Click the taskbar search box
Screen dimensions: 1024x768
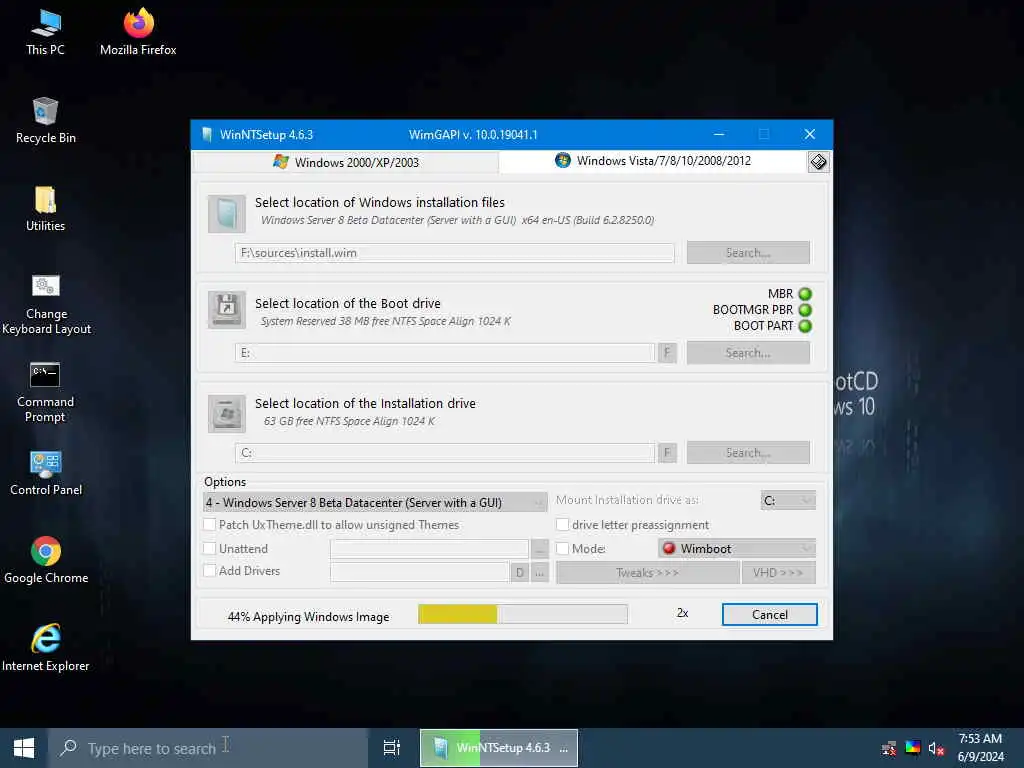tap(208, 748)
